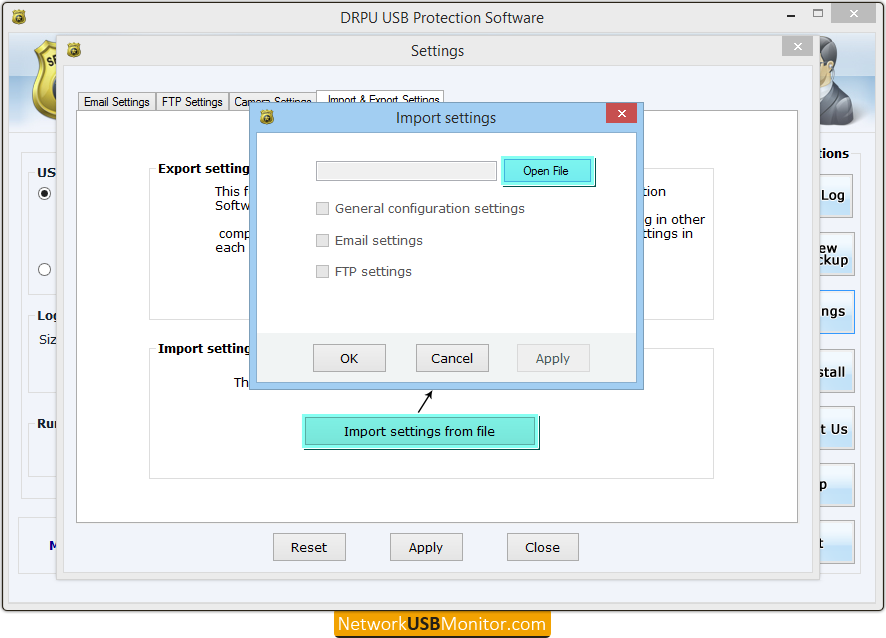This screenshot has width=886, height=638.
Task: Cancel the Import settings dialog
Action: 452,358
